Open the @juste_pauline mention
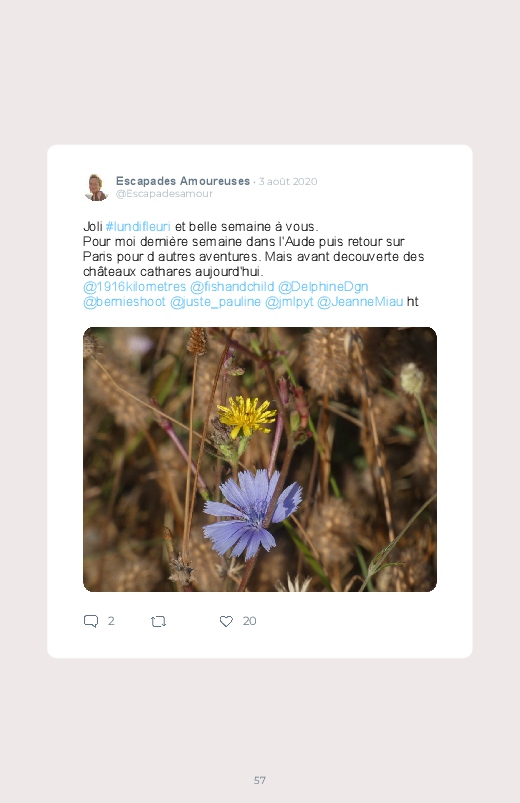This screenshot has width=520, height=803. (x=215, y=302)
